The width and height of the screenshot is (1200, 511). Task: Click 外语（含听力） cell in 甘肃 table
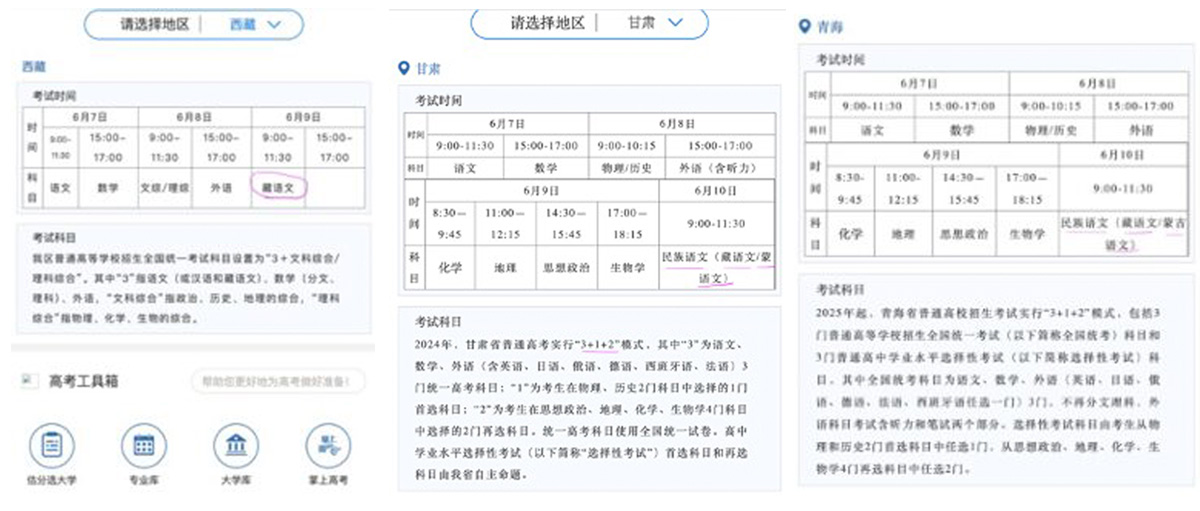click(716, 168)
